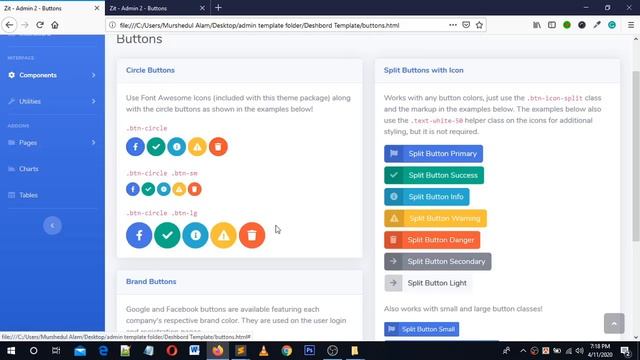Click the small green check circle button

[x=148, y=189]
